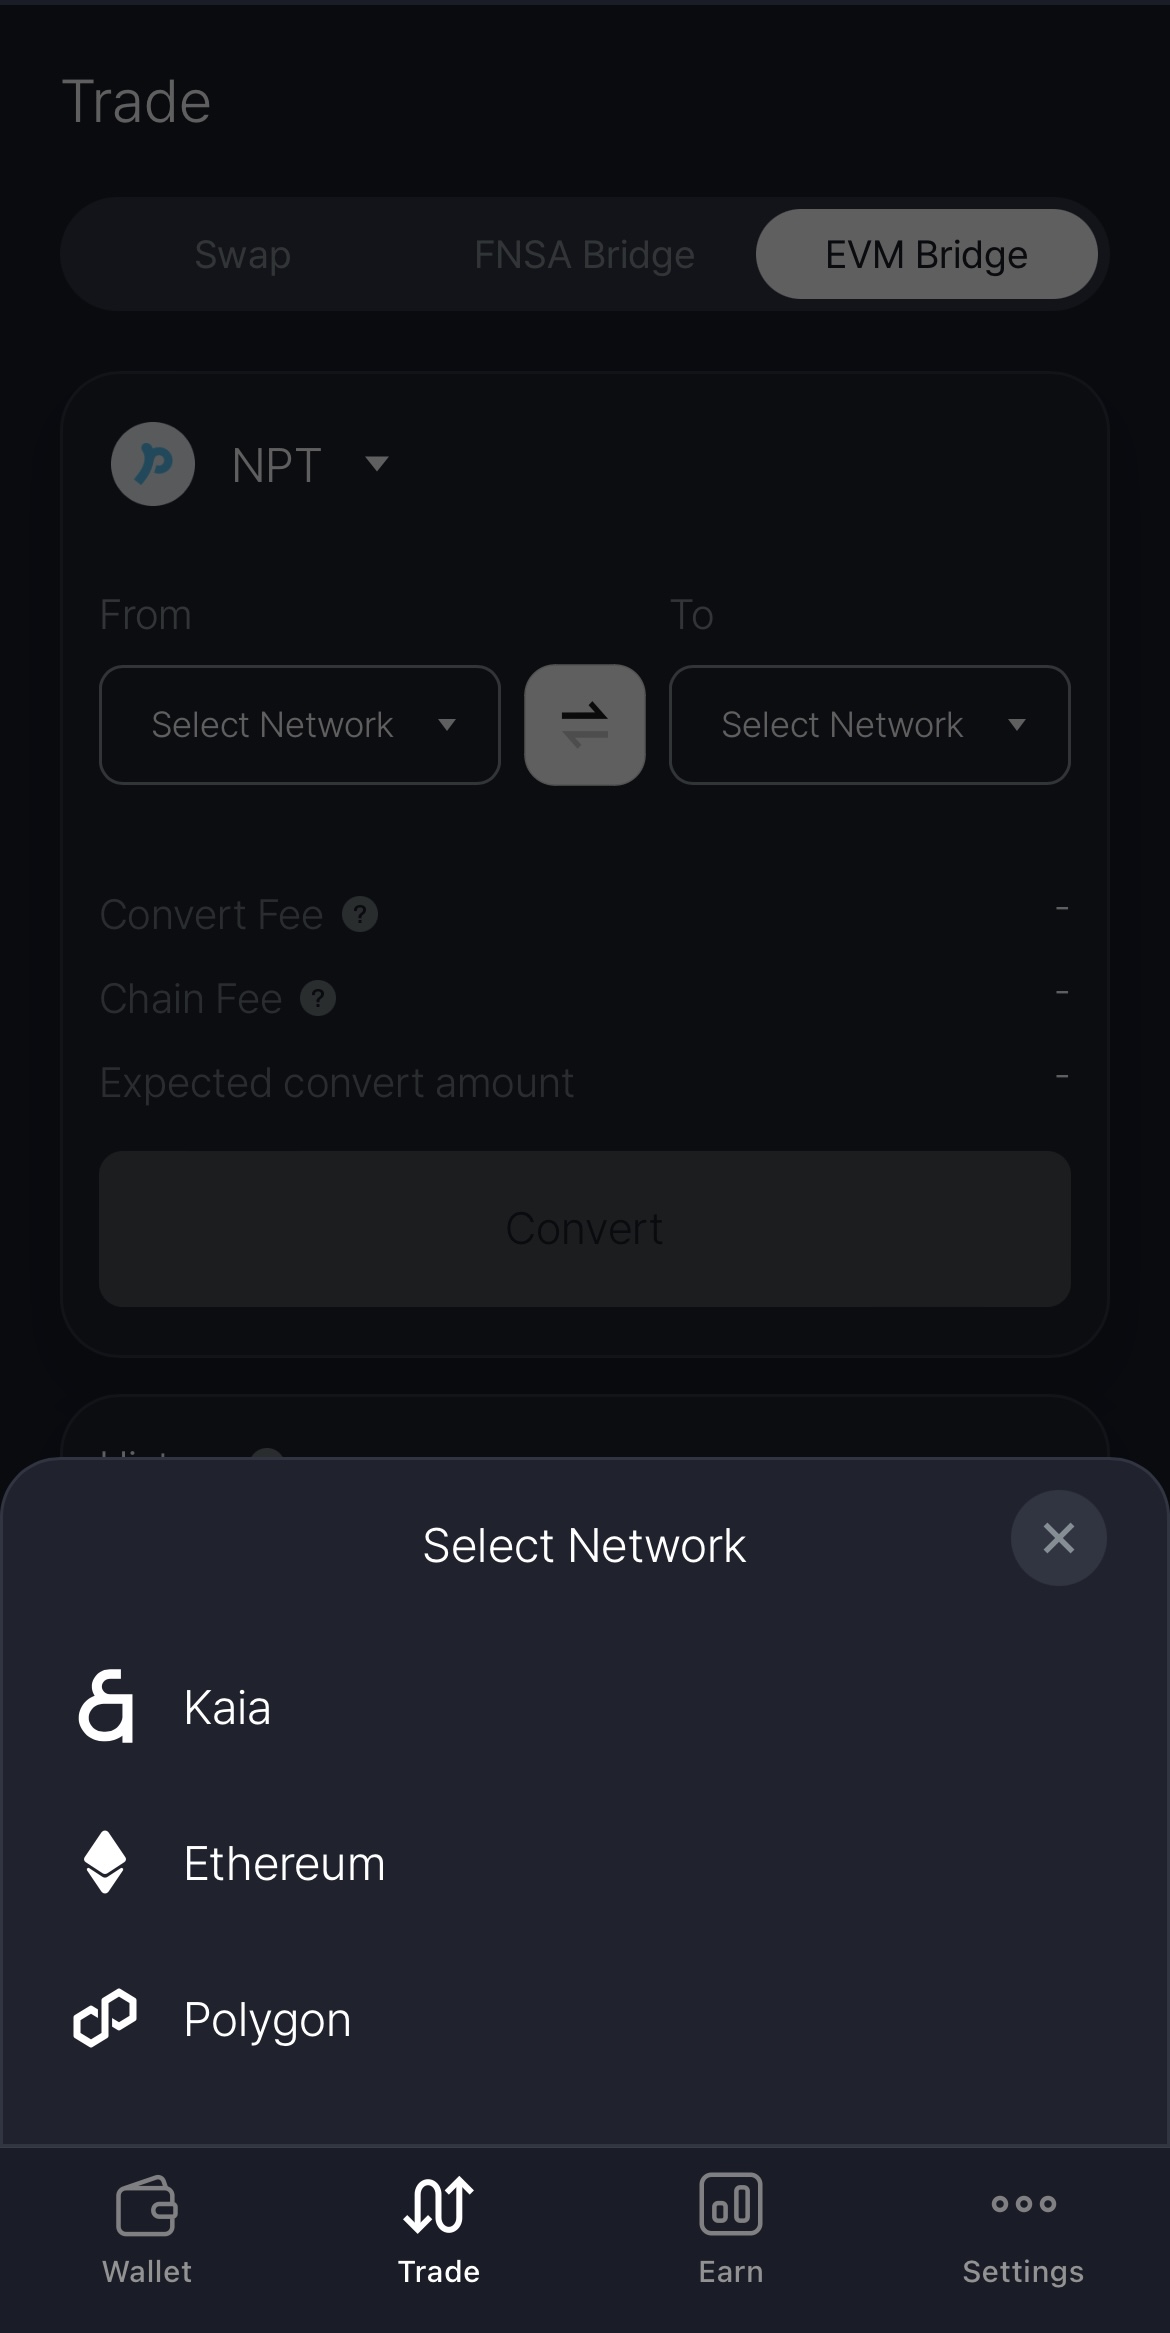This screenshot has width=1170, height=2333.
Task: Click the Ethereum diamond icon
Action: coord(105,1862)
